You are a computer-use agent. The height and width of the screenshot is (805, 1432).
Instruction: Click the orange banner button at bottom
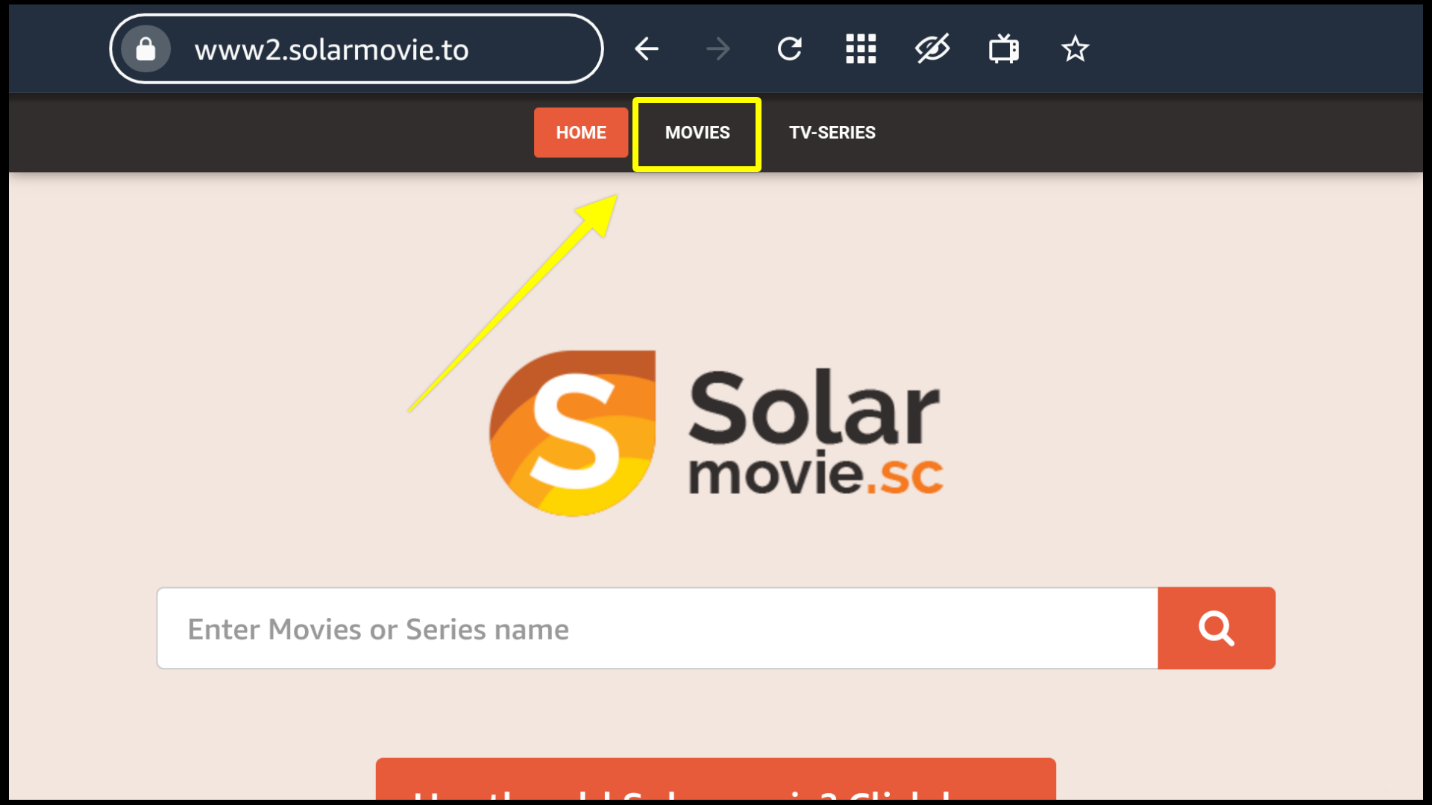coord(716,780)
